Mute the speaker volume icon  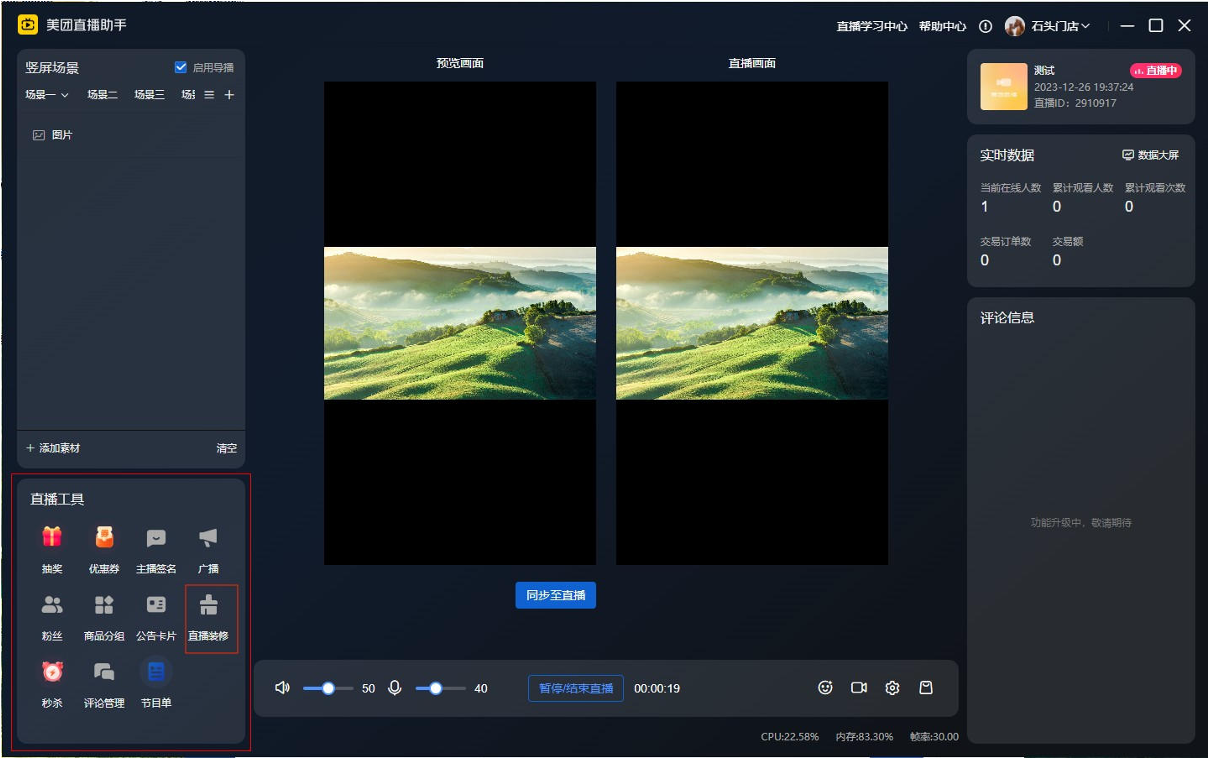coord(283,688)
